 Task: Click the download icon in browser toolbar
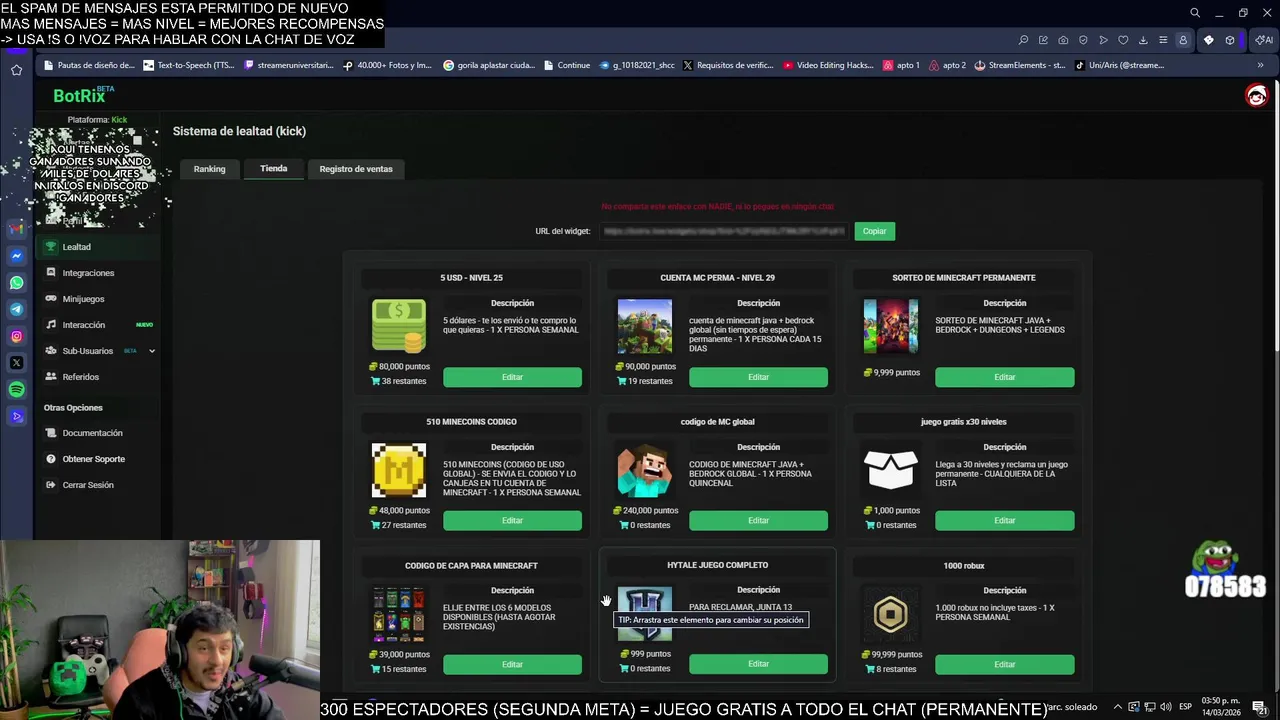click(x=1143, y=40)
